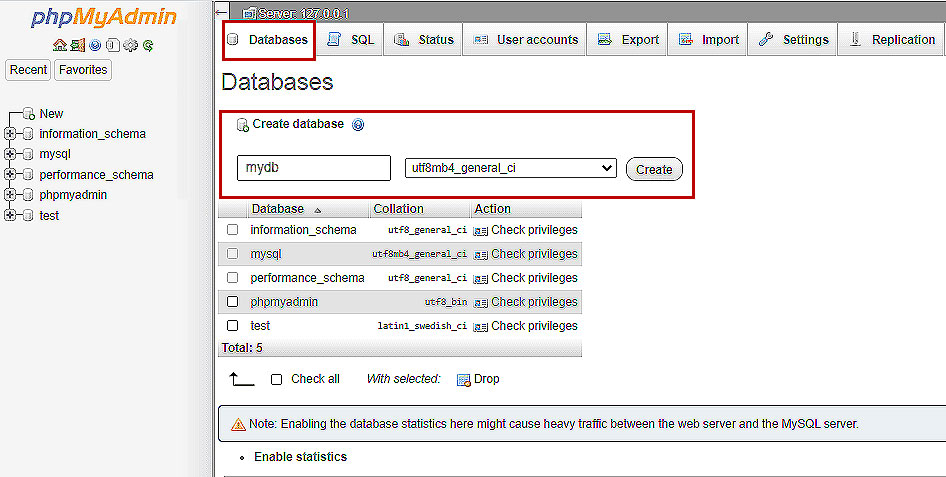This screenshot has height=477, width=946.
Task: Click Check privileges link for mysql
Action: [x=534, y=254]
